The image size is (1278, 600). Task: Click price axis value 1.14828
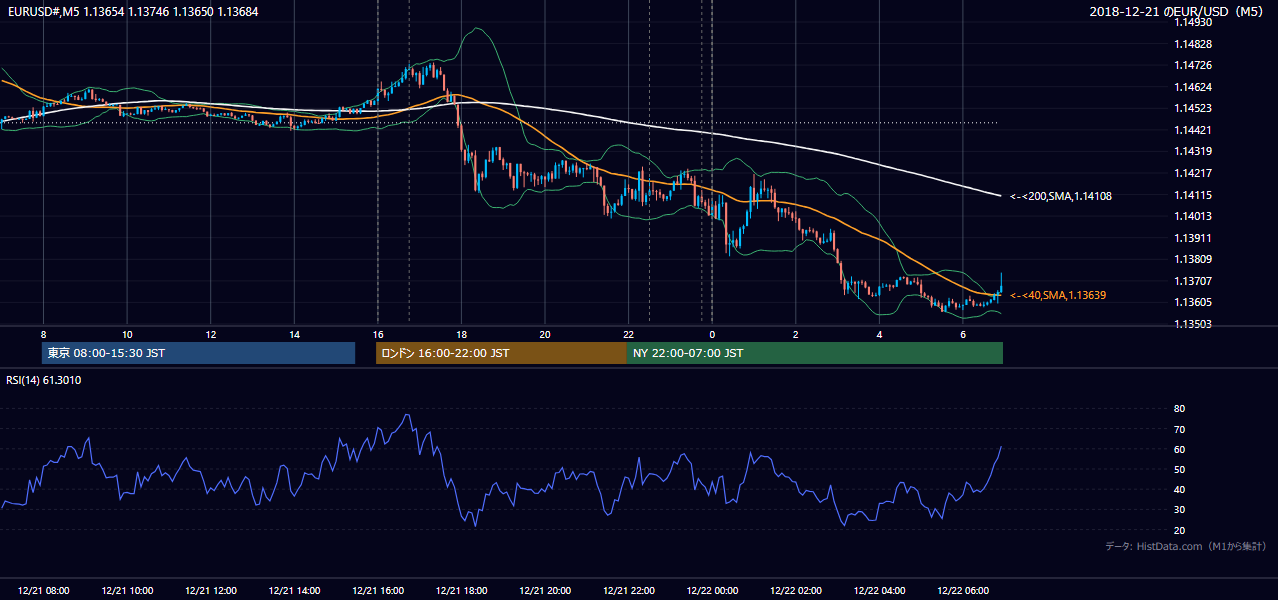pyautogui.click(x=1194, y=44)
